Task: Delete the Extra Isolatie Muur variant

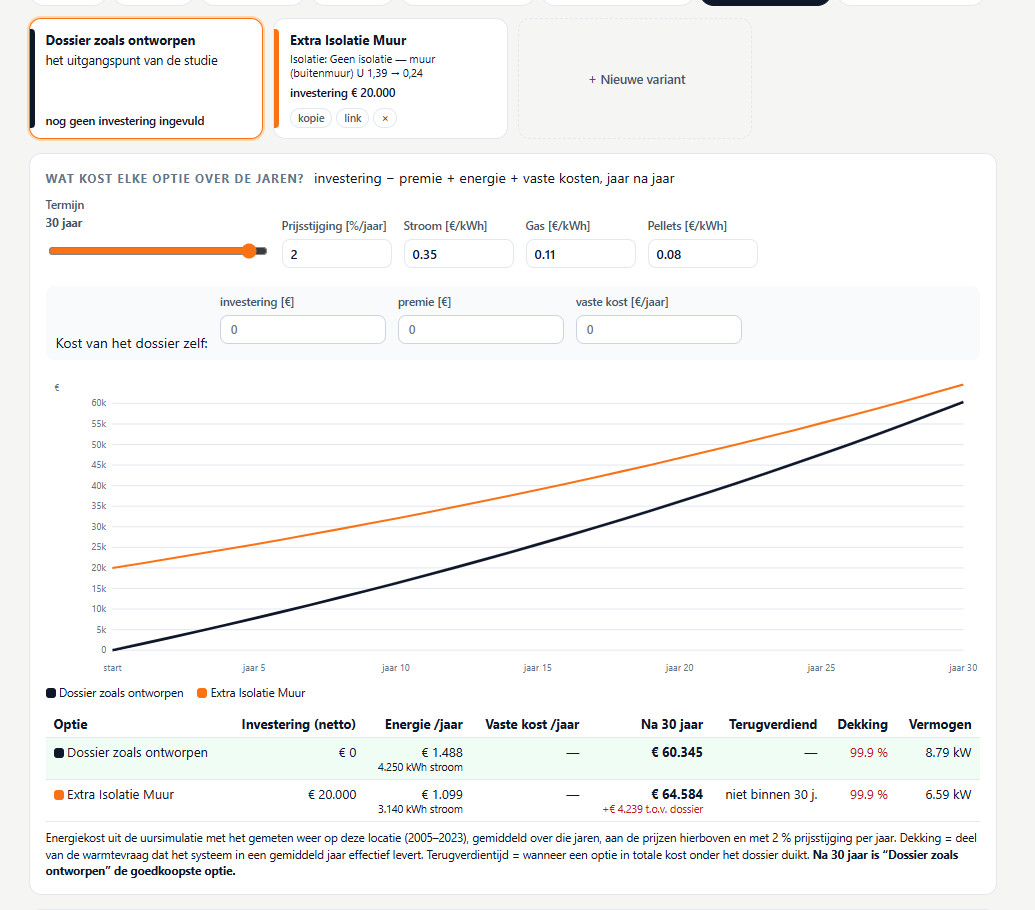Action: (385, 118)
